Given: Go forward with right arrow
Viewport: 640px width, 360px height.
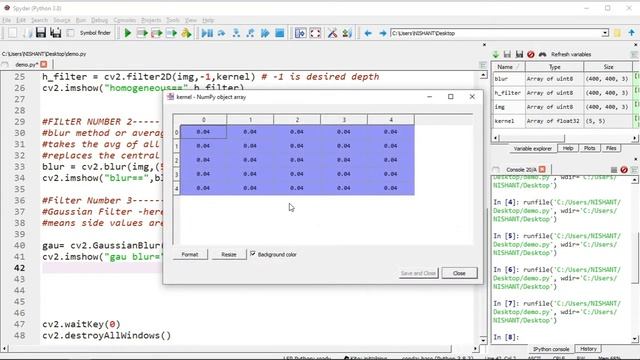Looking at the screenshot, I should click(x=382, y=33).
